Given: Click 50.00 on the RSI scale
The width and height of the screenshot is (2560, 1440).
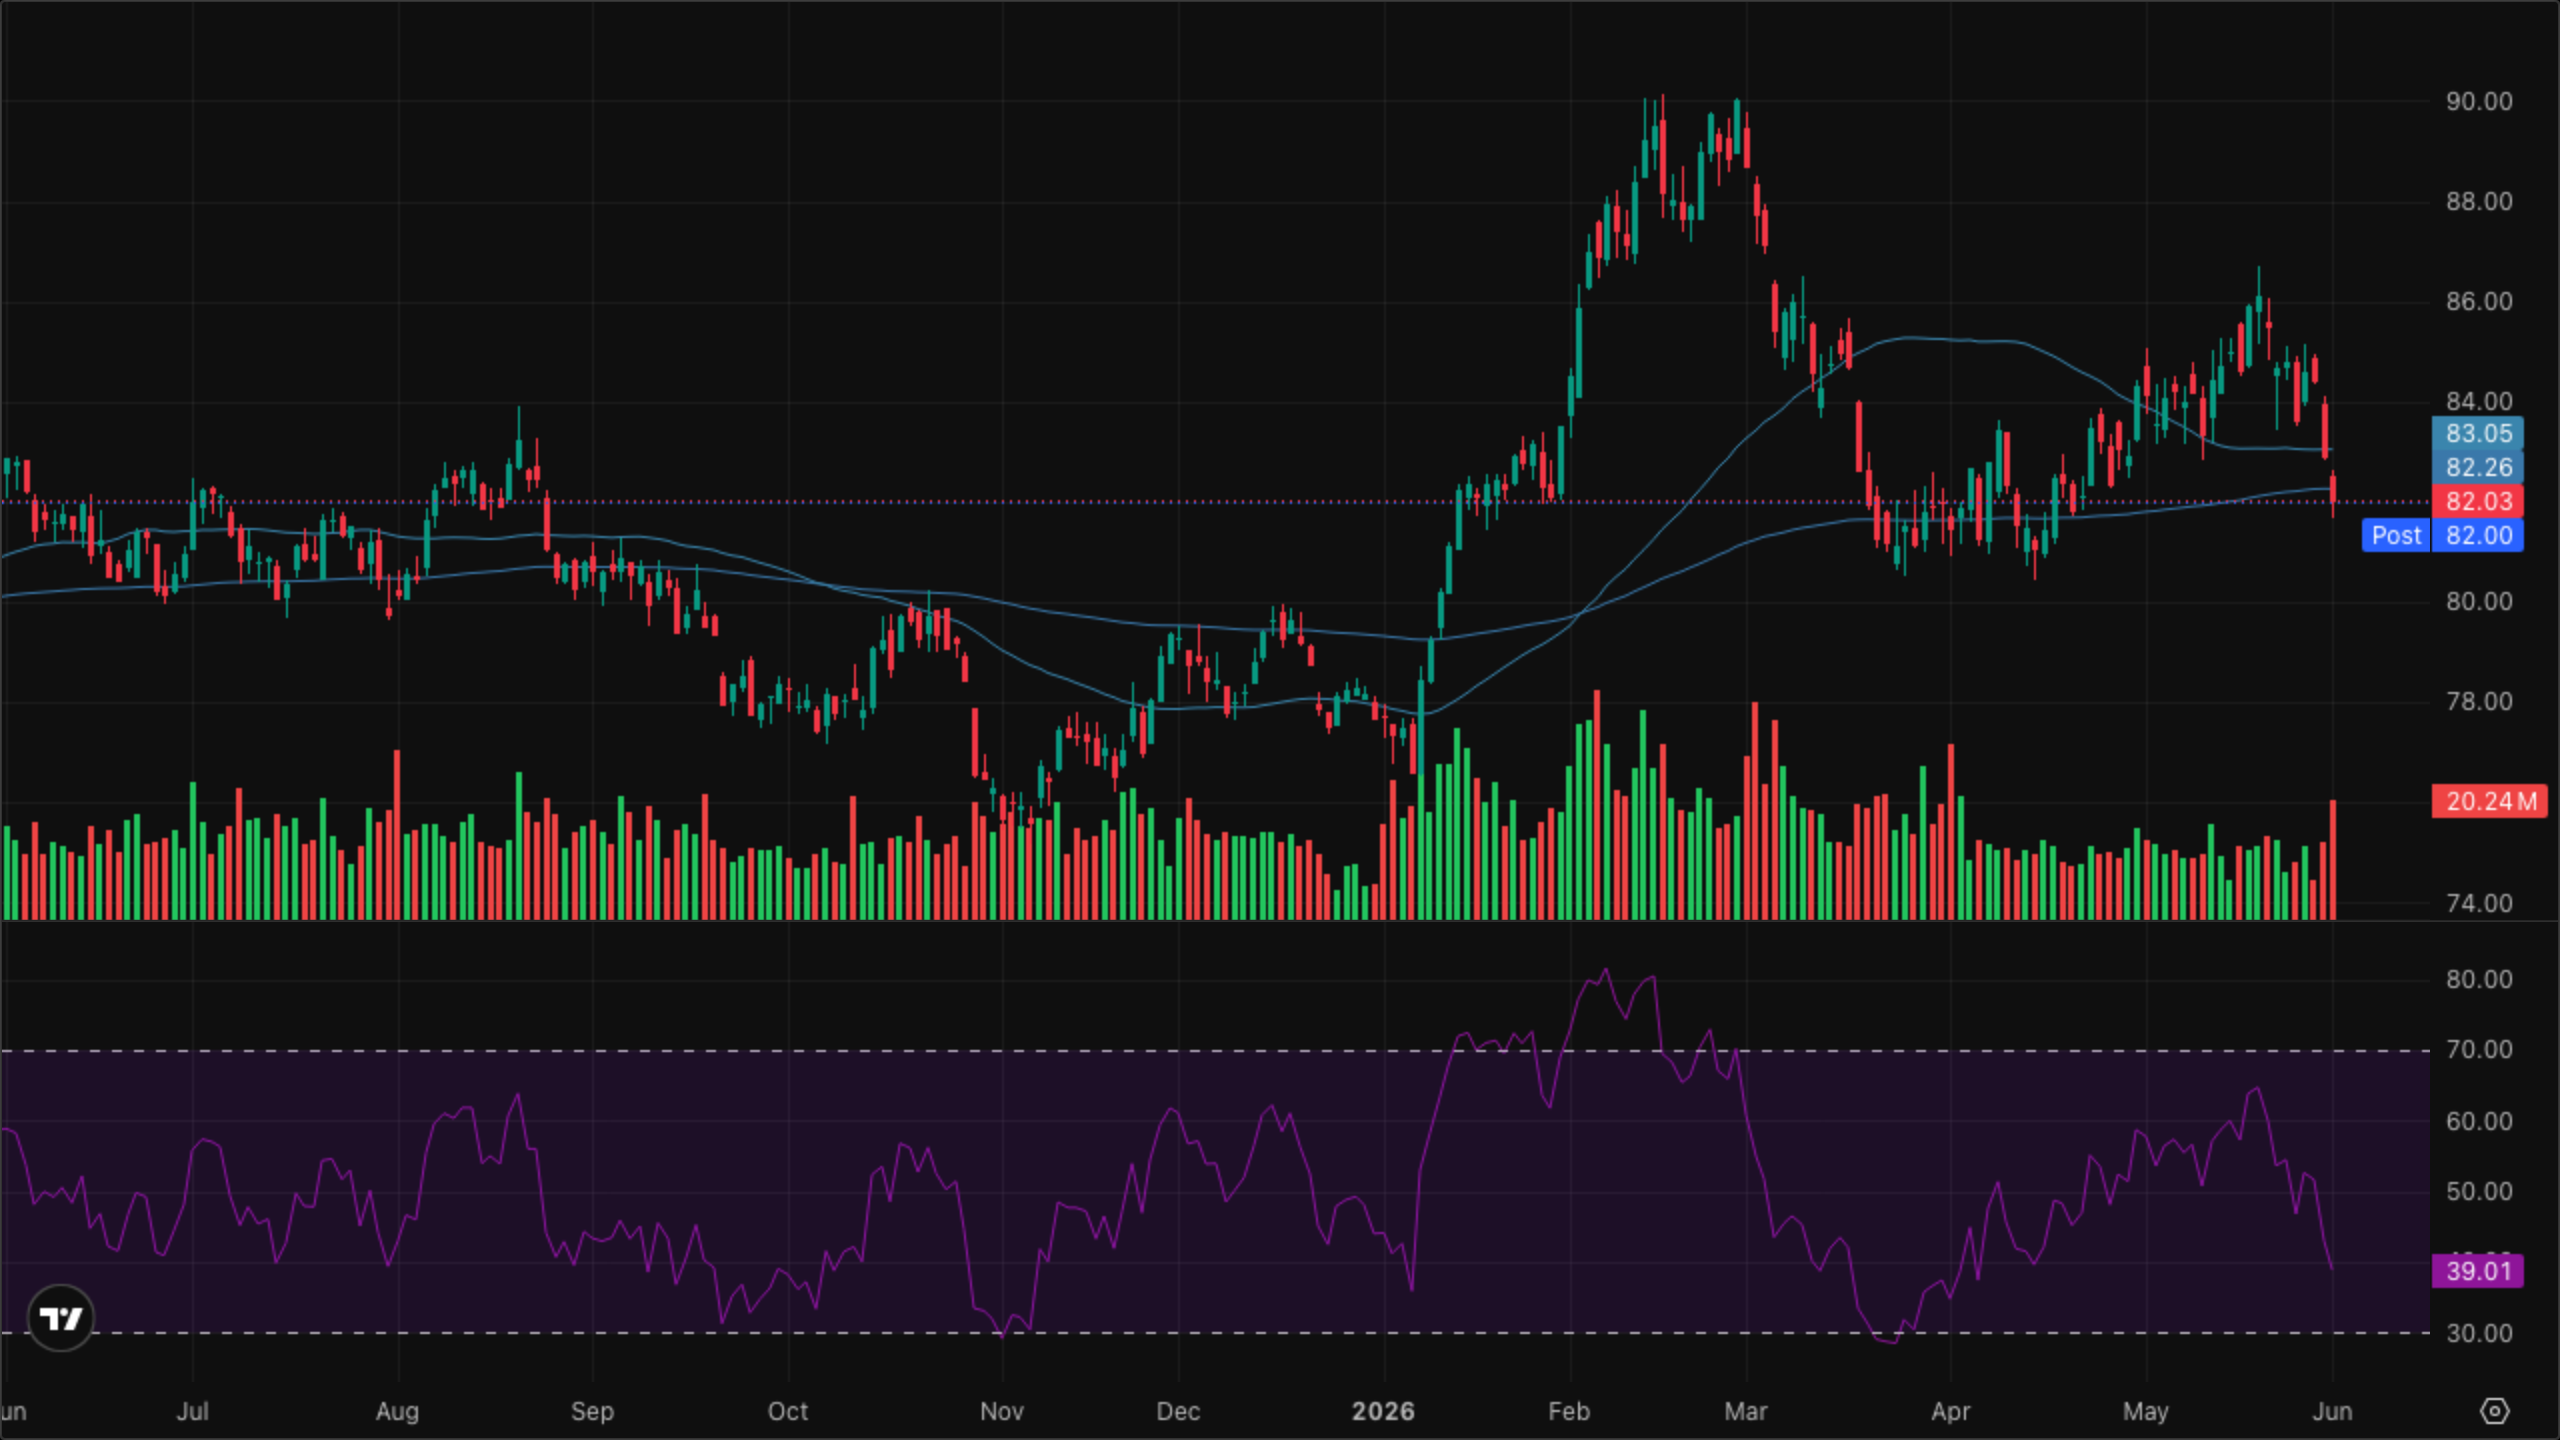Looking at the screenshot, I should coord(2479,1191).
